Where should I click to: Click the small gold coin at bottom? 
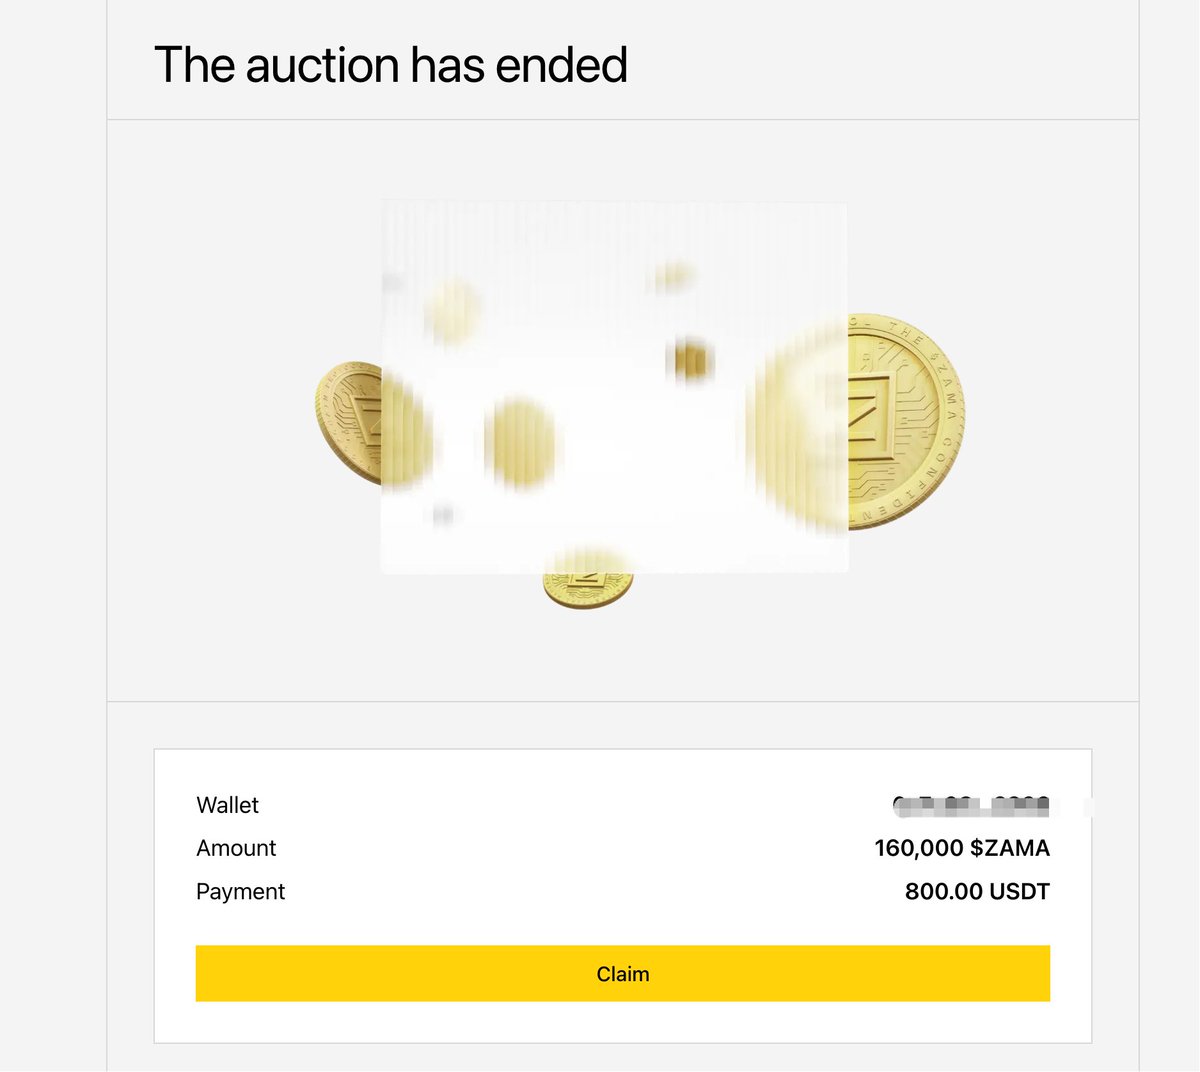point(588,590)
